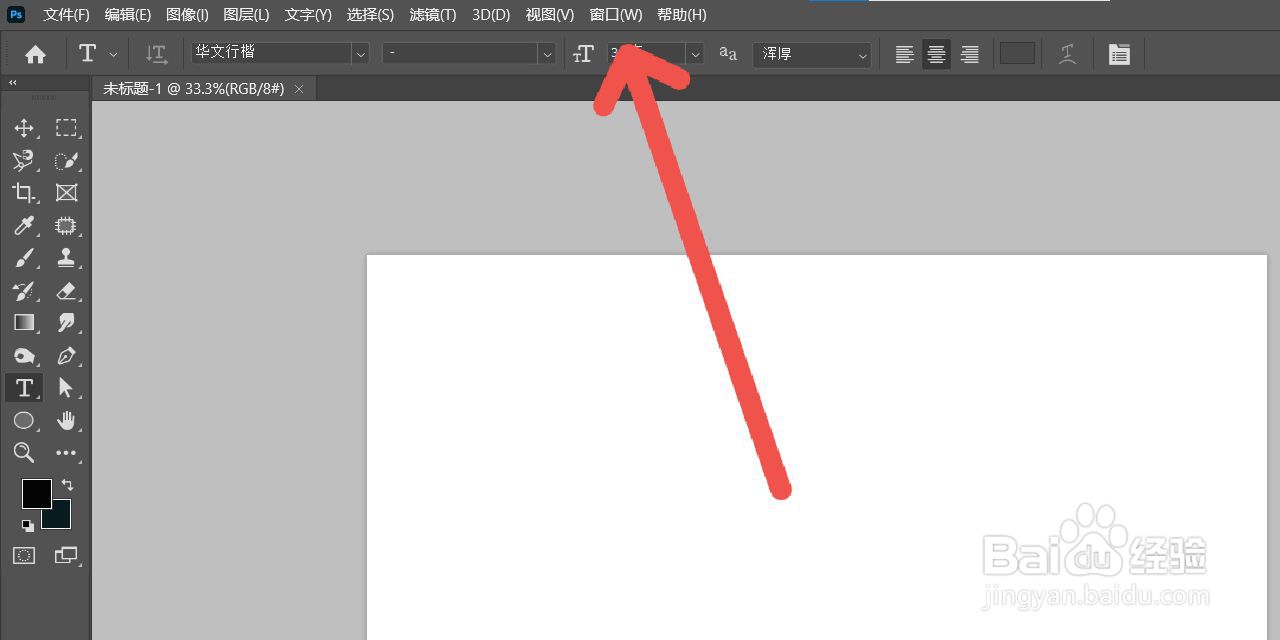Screen dimensions: 1280x640
Task: Open the font size dropdown arrow
Action: coord(695,55)
